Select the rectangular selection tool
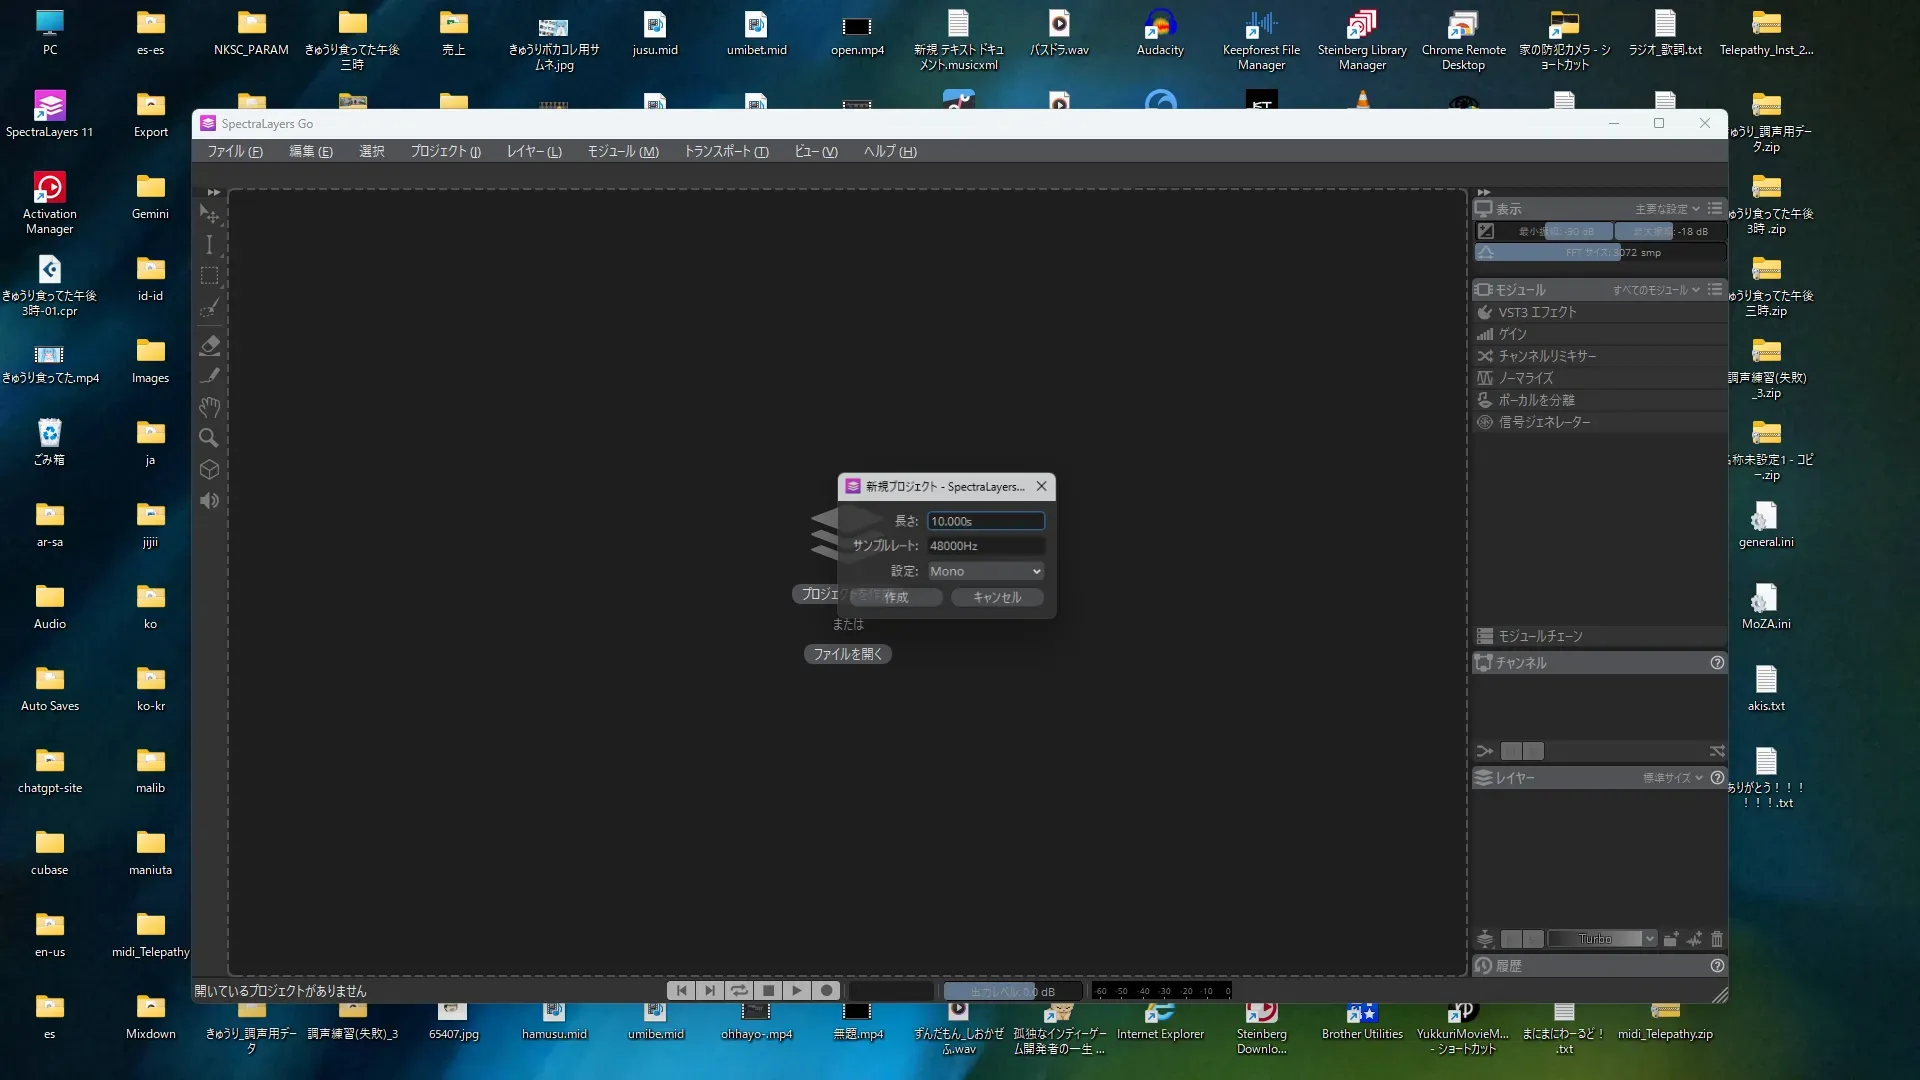 tap(209, 276)
